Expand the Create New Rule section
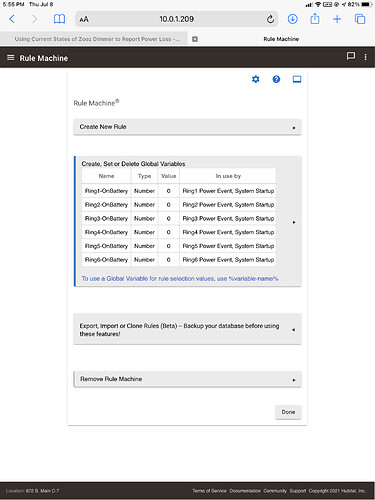Screen dimensions: 375x500 click(x=187, y=127)
